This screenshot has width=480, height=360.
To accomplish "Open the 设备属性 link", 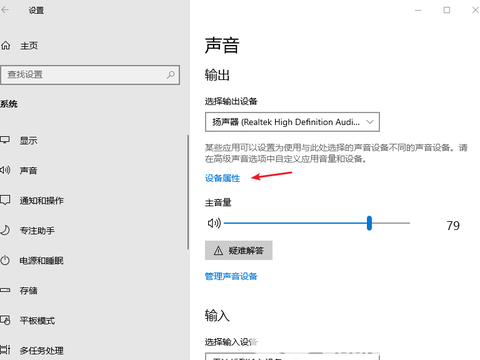I will 222,178.
